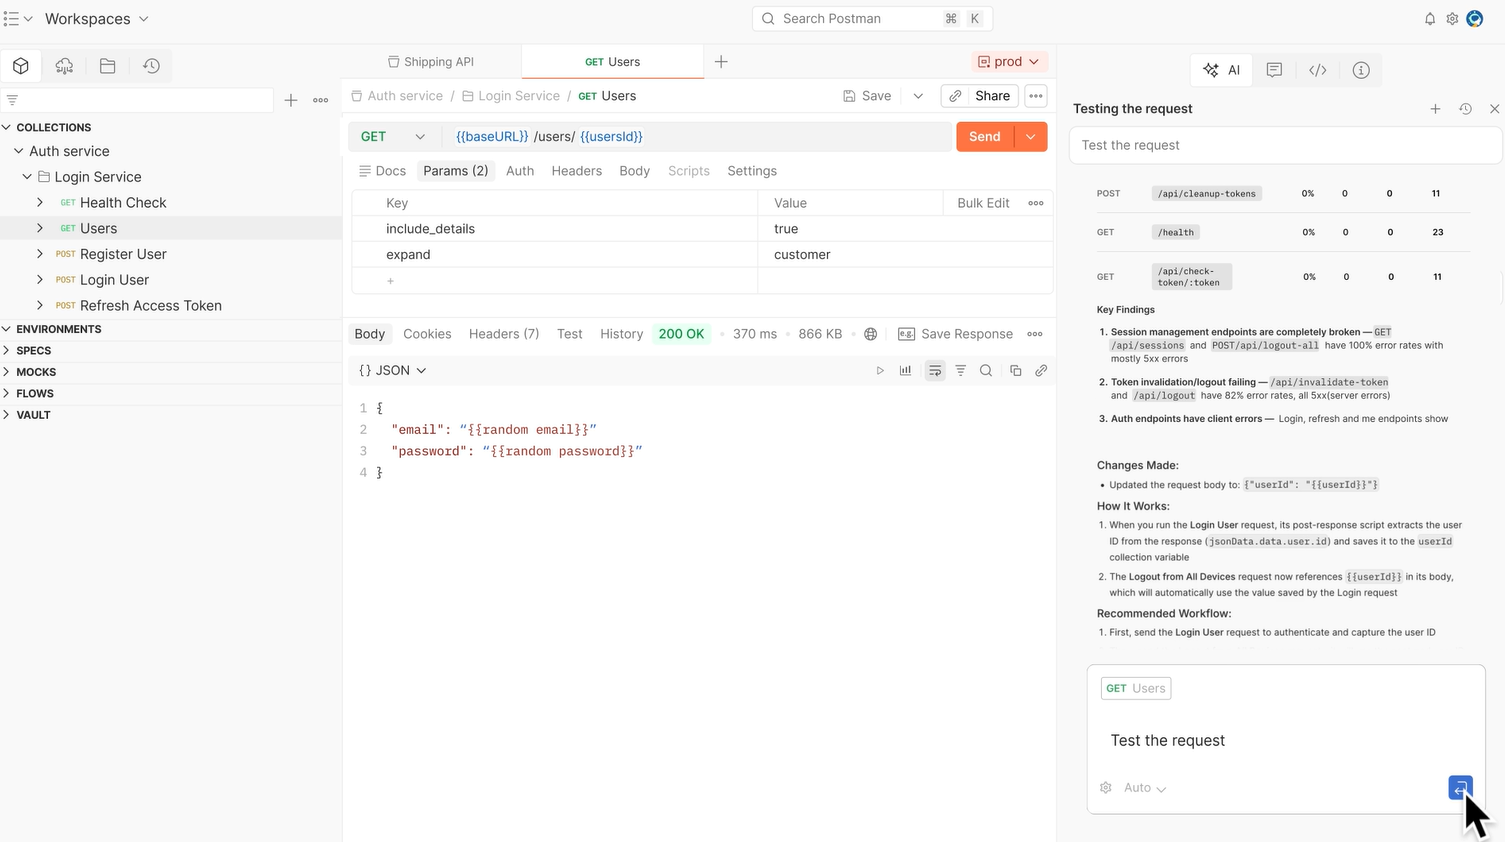Open the Environments sidebar icon
This screenshot has width=1505, height=842.
pyautogui.click(x=64, y=66)
